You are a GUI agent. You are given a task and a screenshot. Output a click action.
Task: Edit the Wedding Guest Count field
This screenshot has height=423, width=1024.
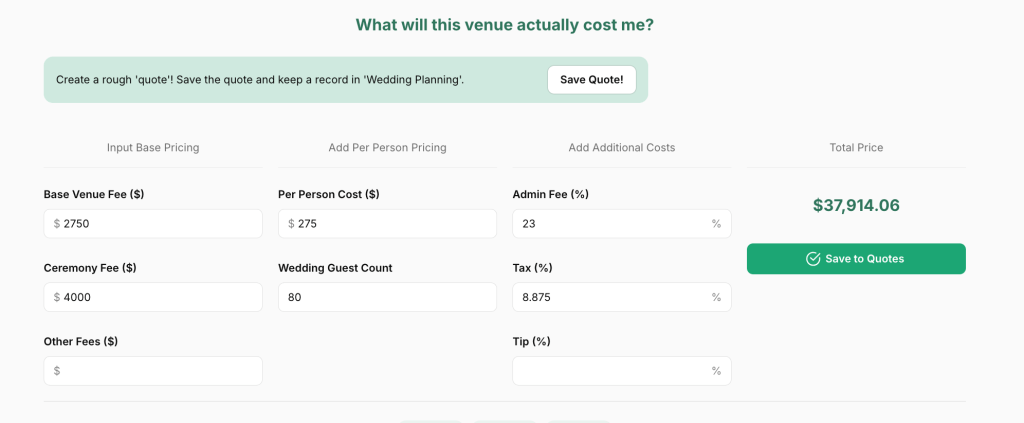tap(387, 297)
